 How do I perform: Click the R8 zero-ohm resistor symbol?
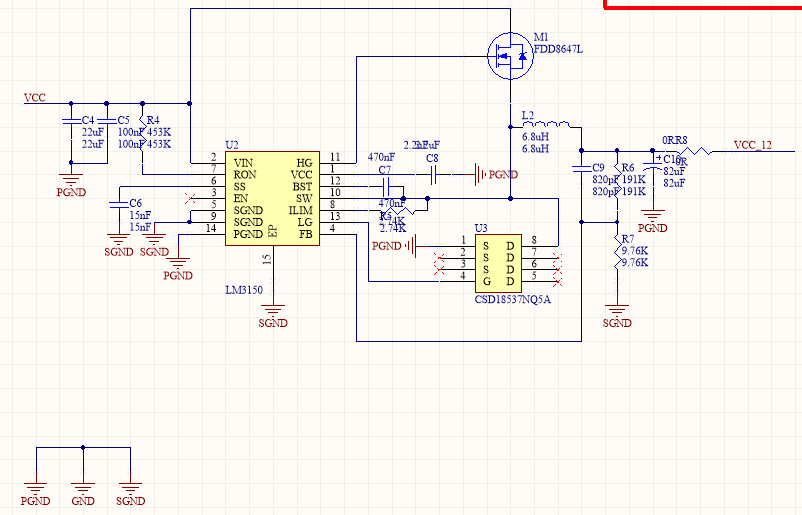[x=694, y=151]
